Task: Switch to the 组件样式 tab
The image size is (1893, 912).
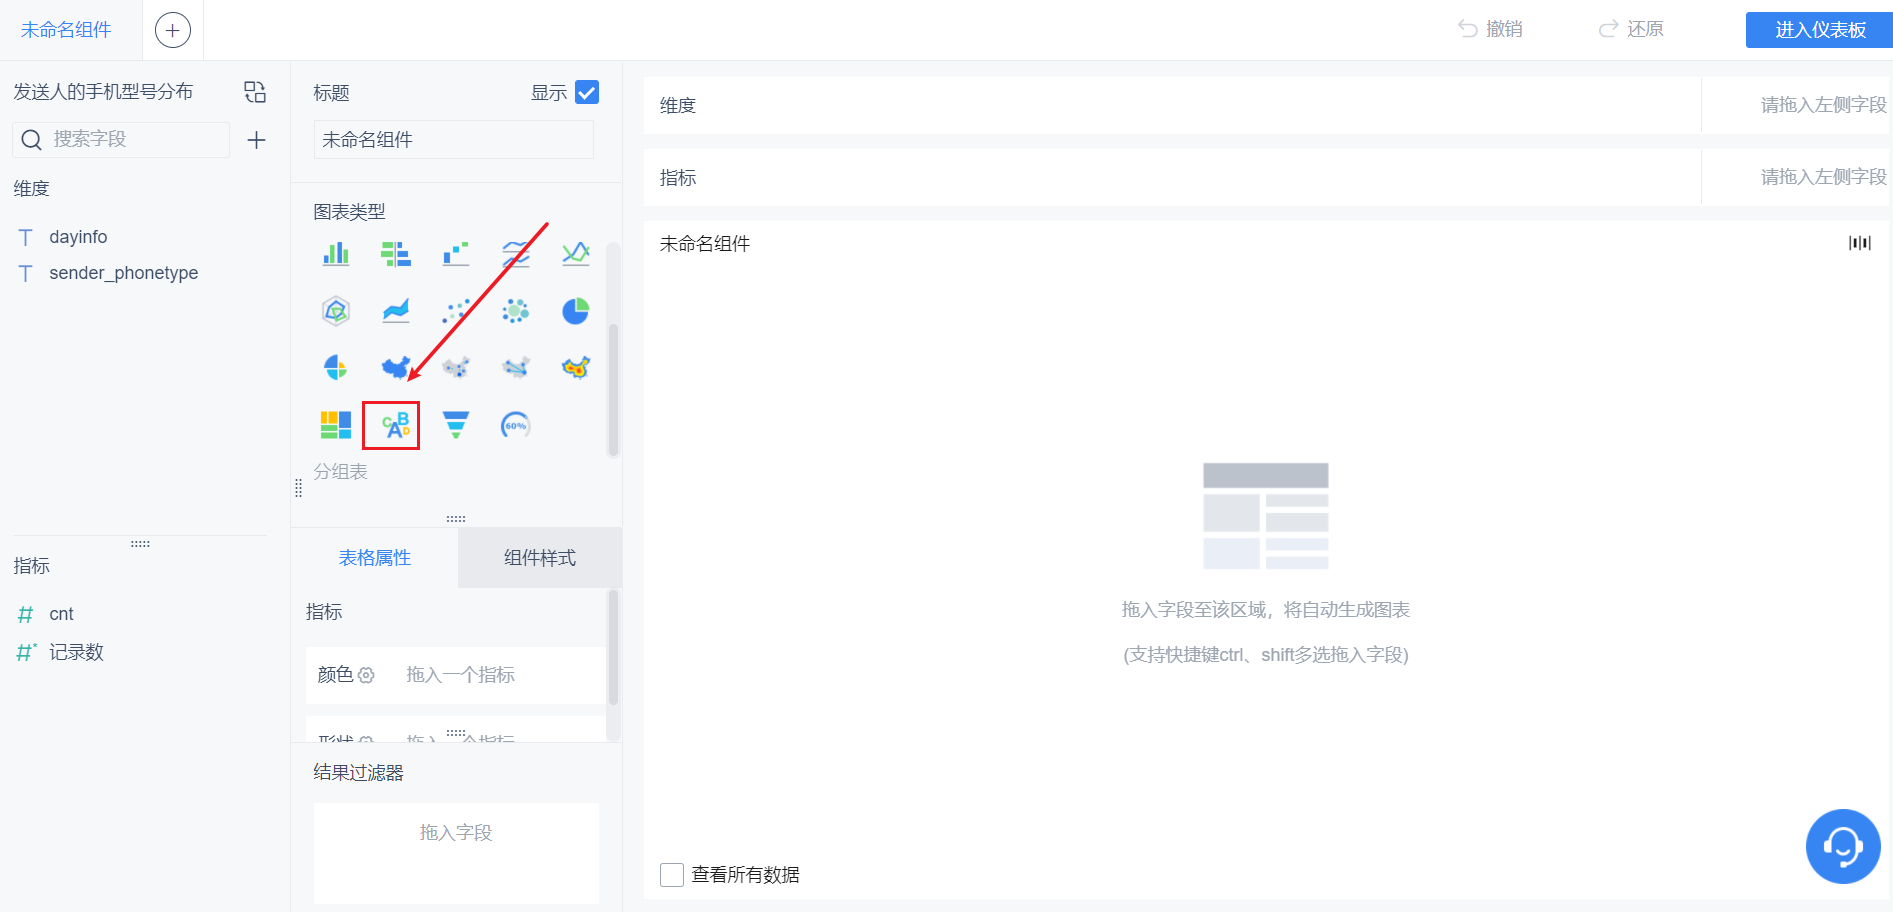Action: click(x=539, y=557)
